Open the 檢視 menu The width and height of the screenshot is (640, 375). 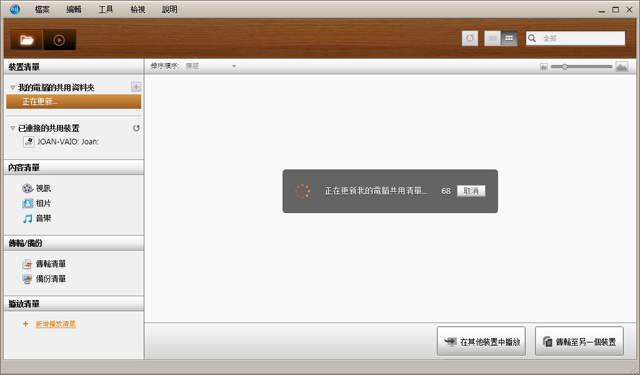[138, 9]
